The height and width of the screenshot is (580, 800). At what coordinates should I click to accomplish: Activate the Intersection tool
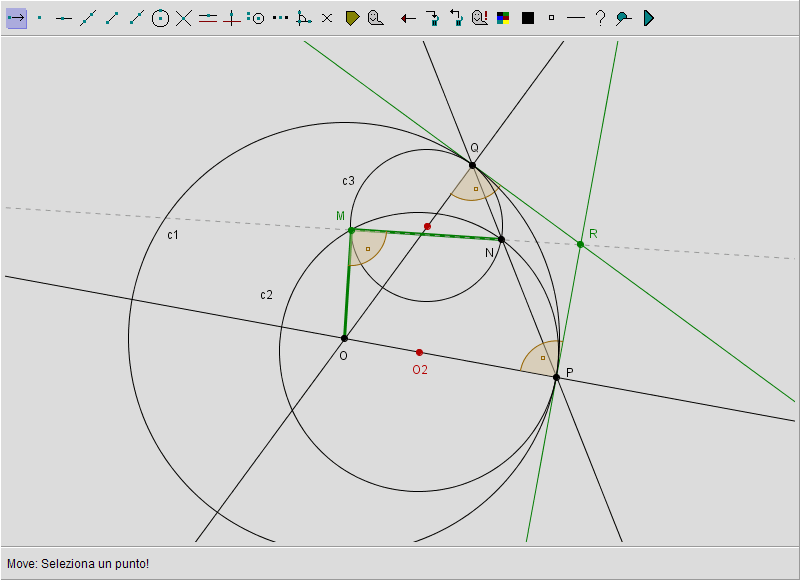tap(184, 18)
